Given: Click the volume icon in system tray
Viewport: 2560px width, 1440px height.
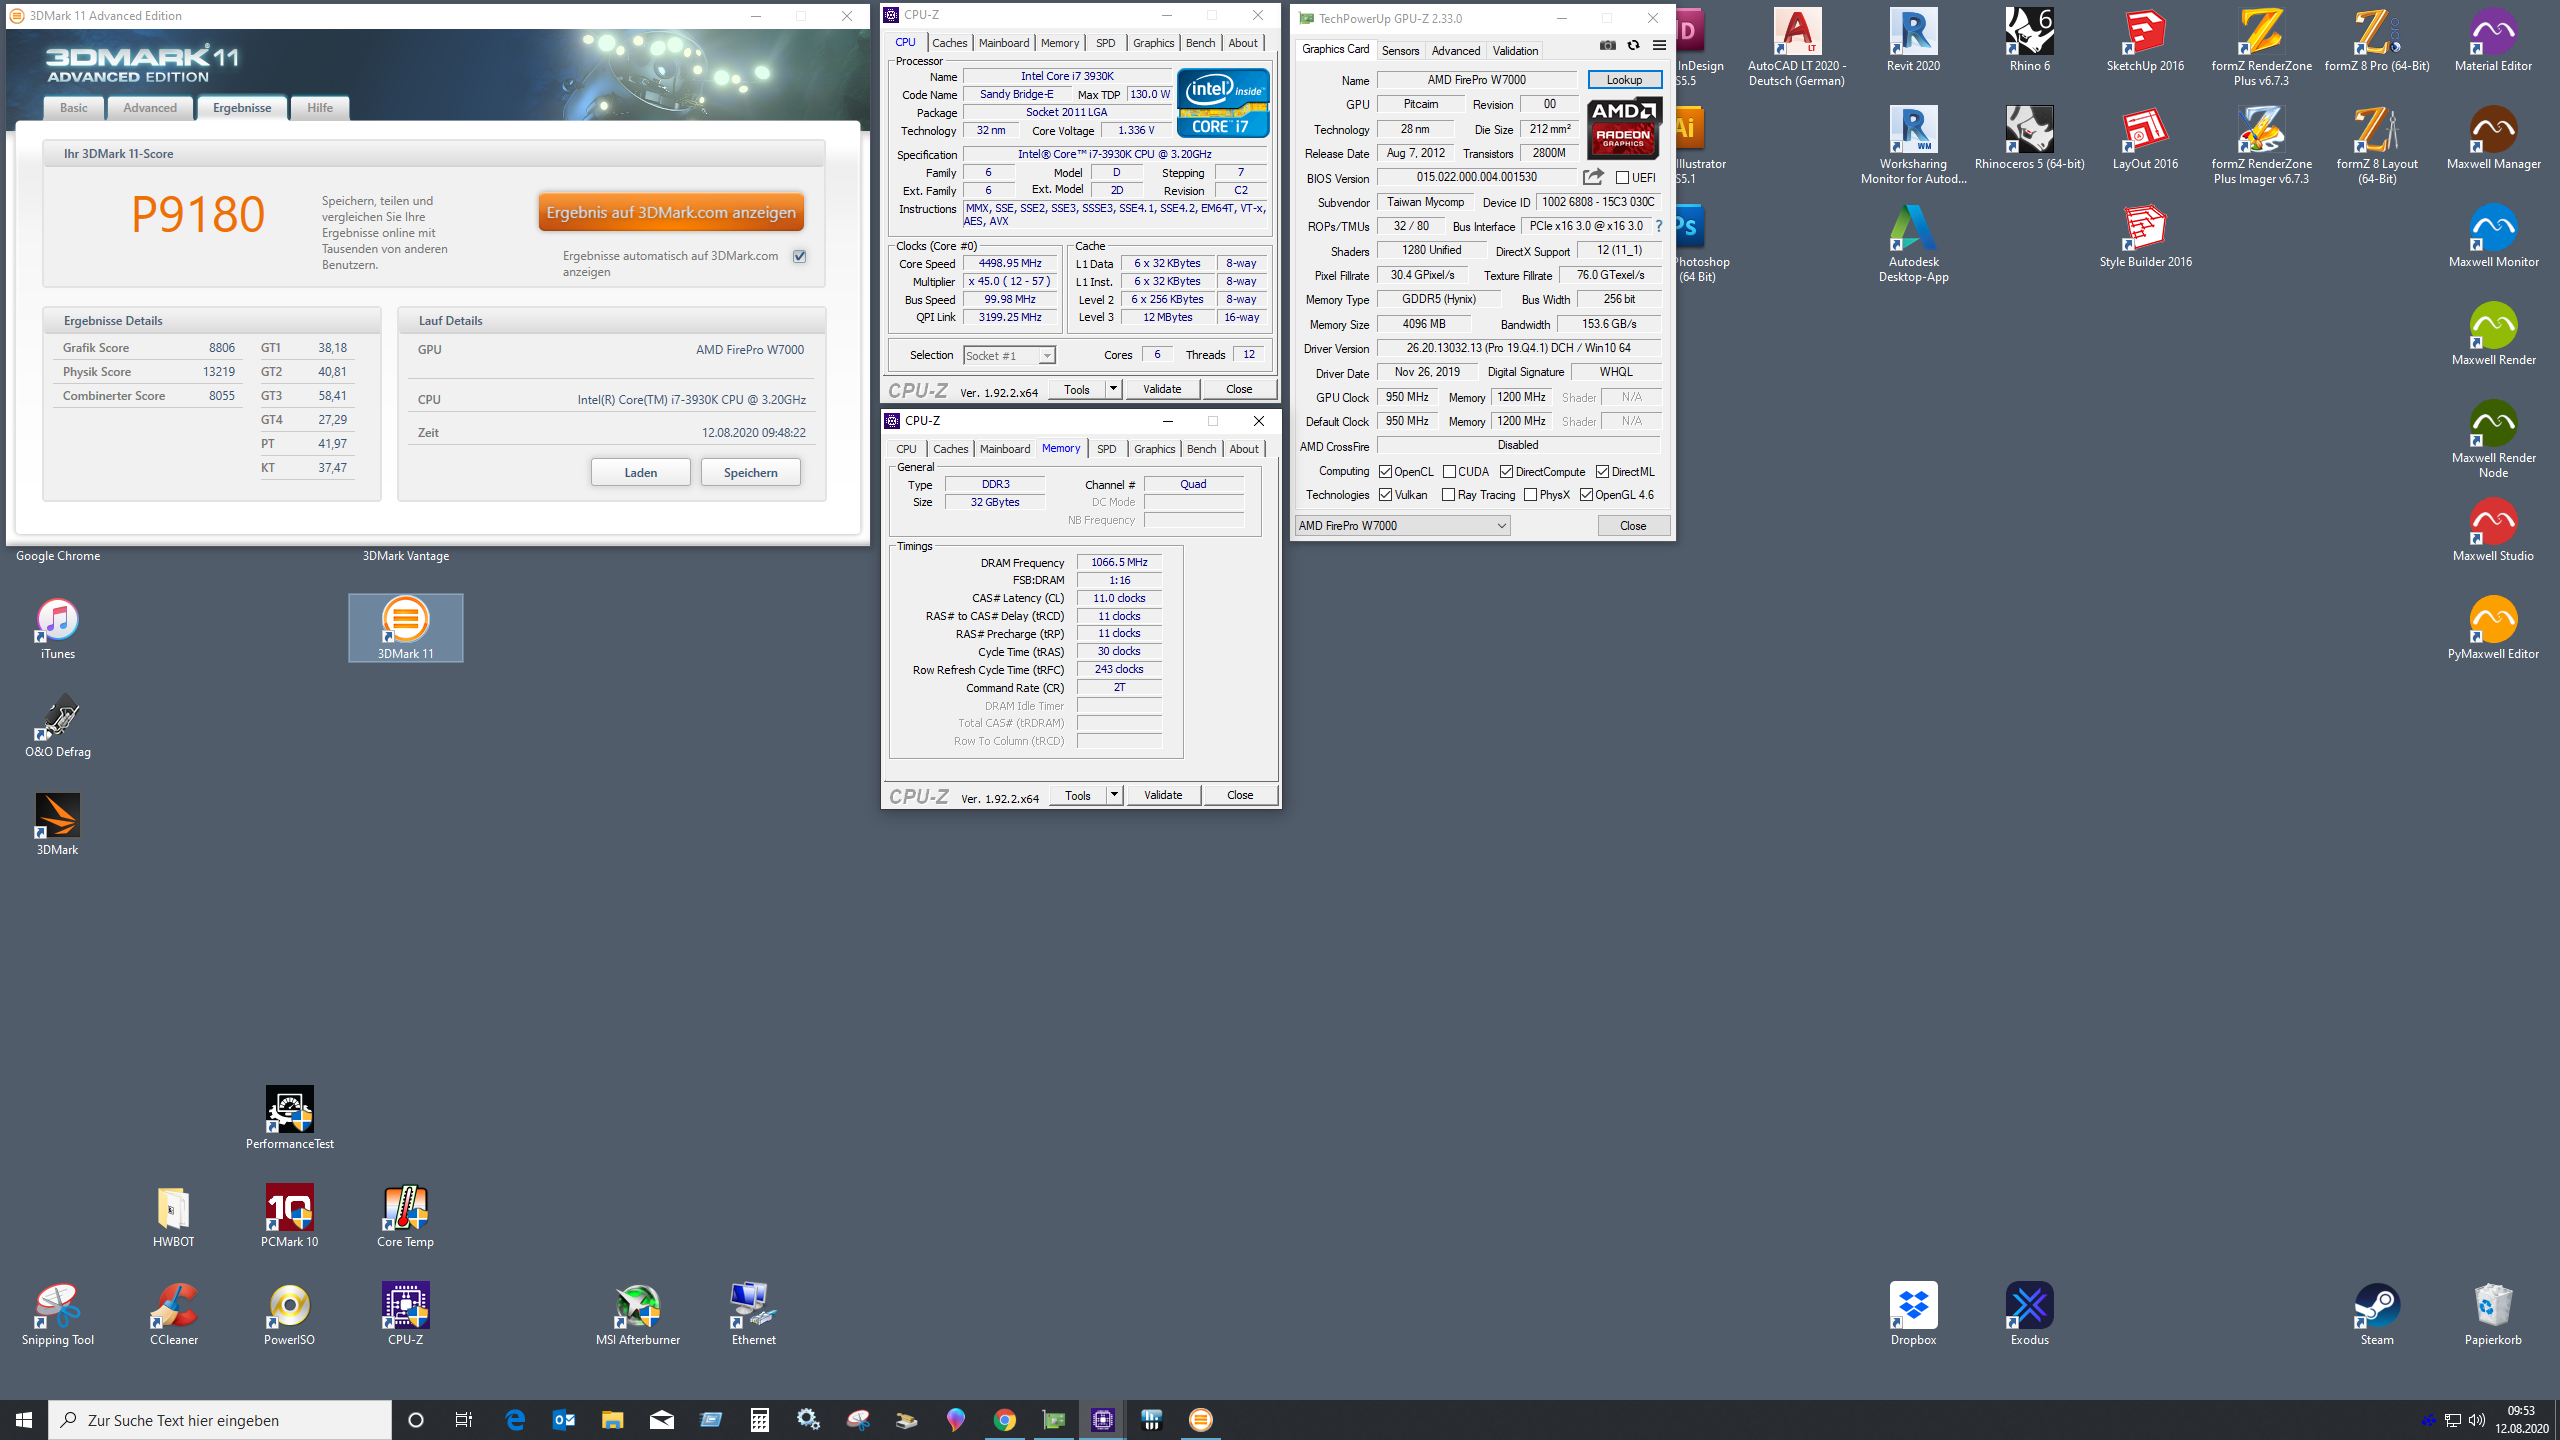Looking at the screenshot, I should click(2476, 1420).
